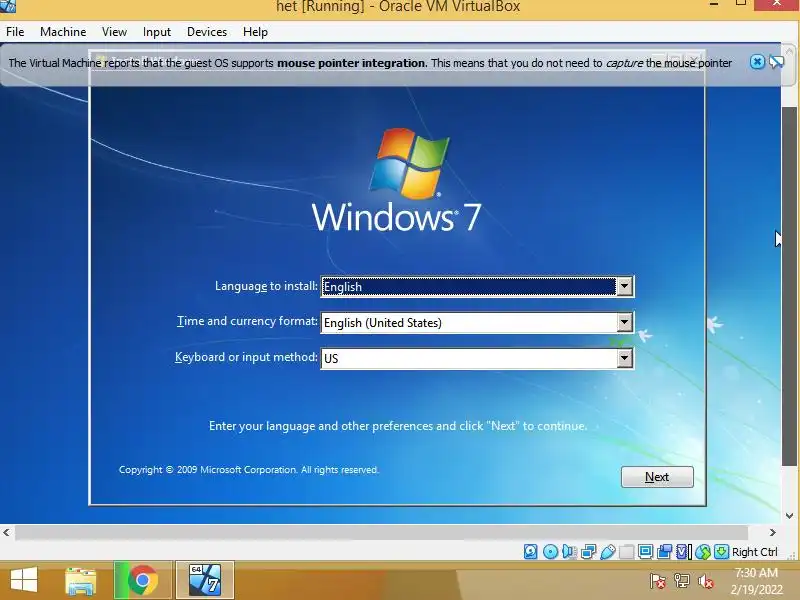This screenshot has width=800, height=600.
Task: Expand the Time and currency format dropdown
Action: [x=624, y=322]
